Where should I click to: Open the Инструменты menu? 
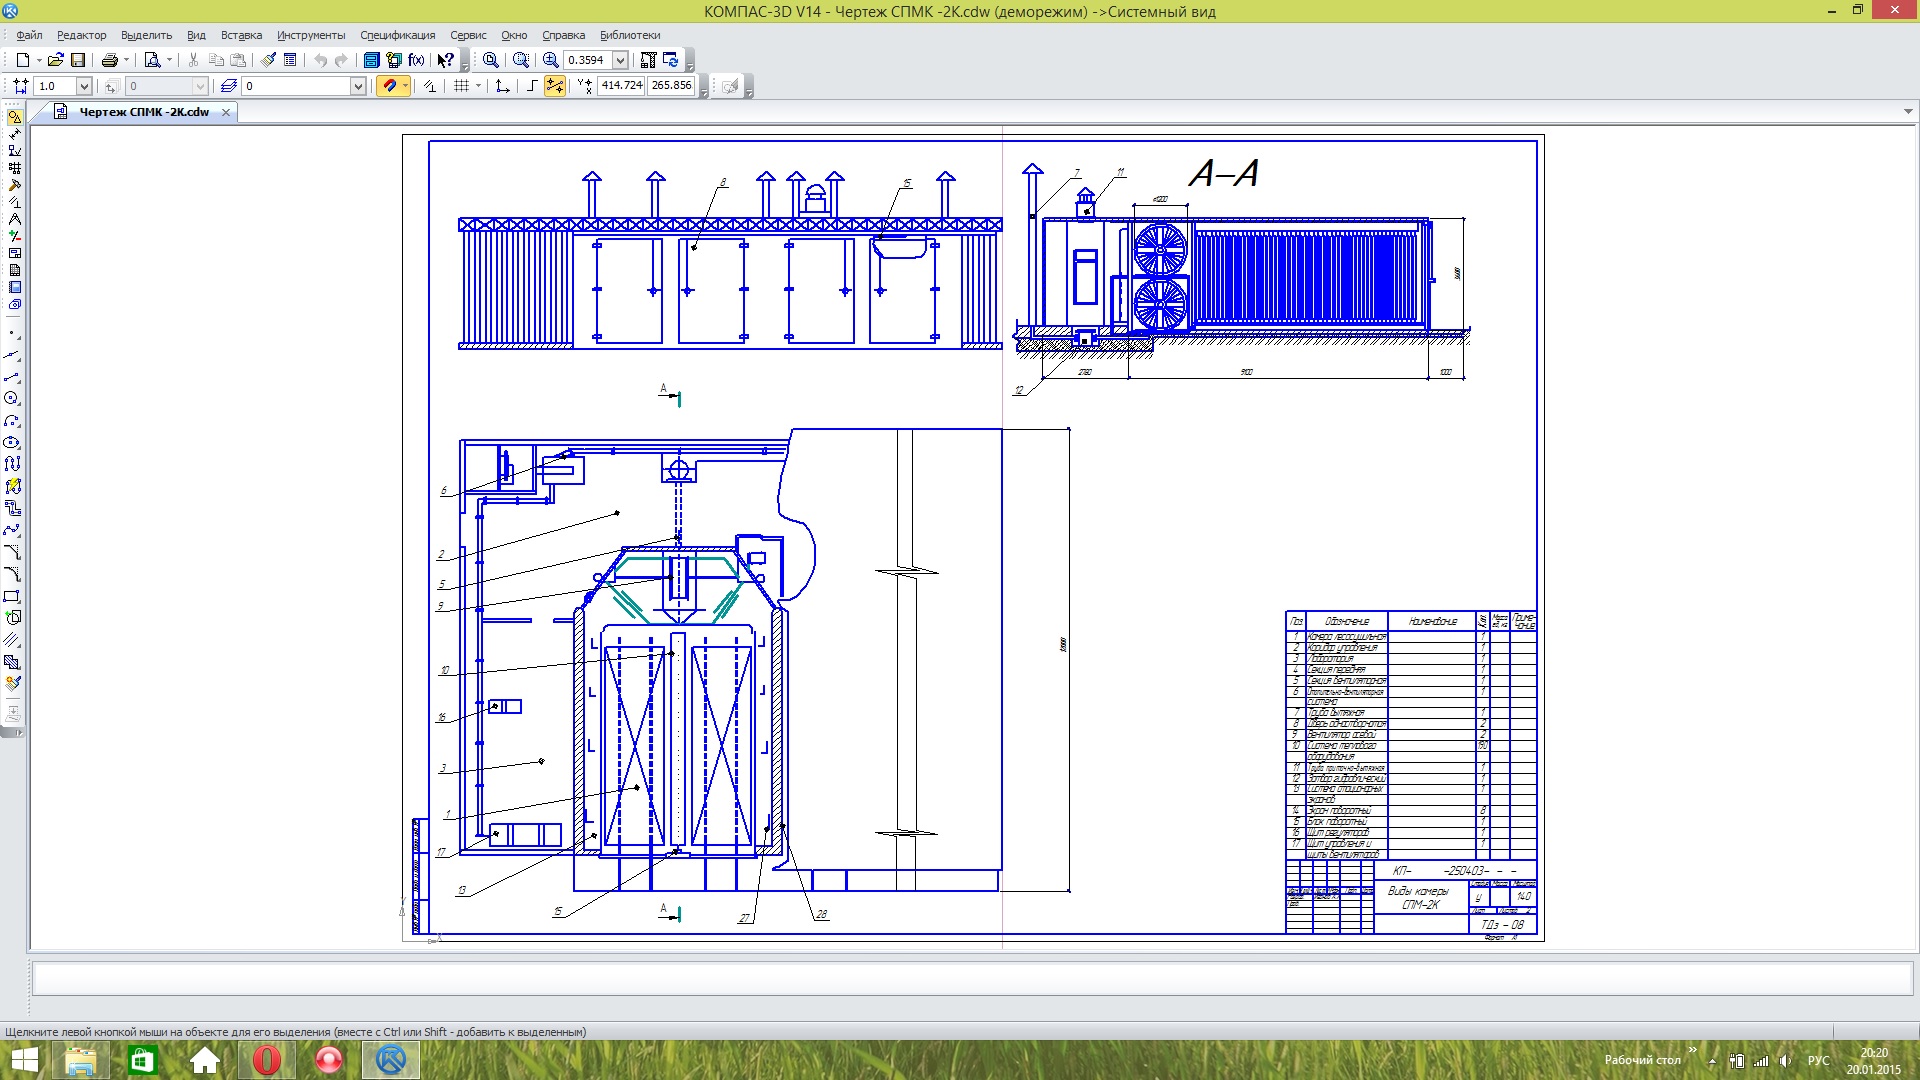[311, 35]
